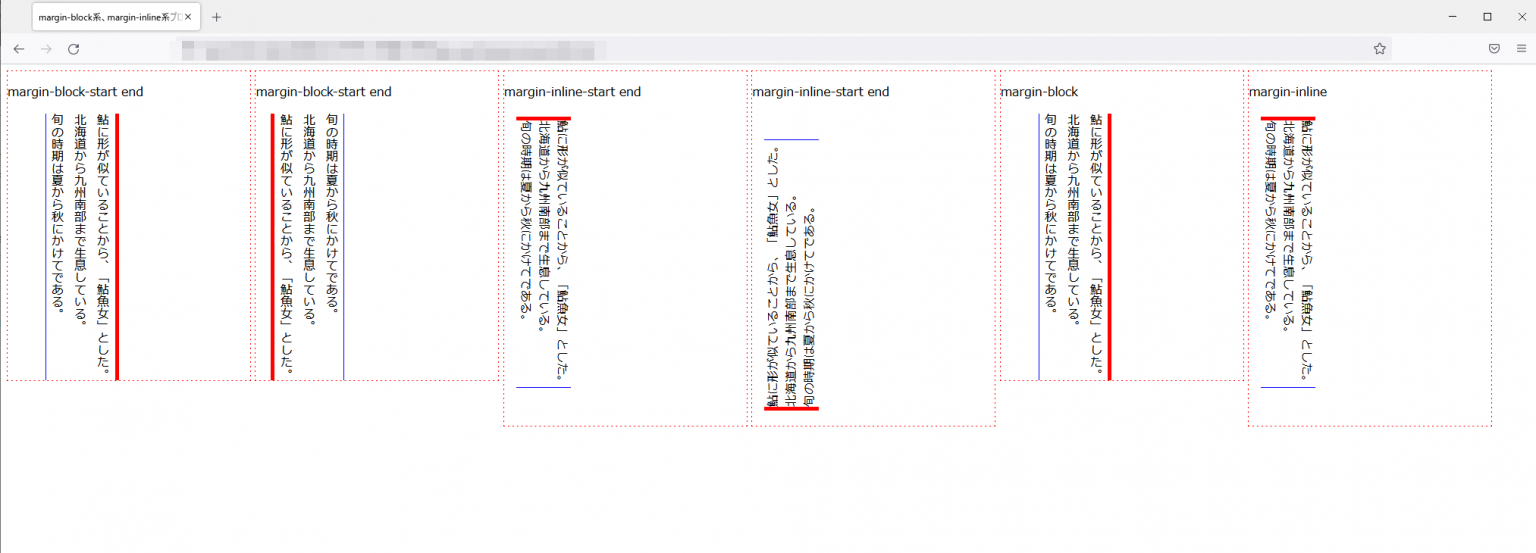Click the "margin-inline" heading text
The width and height of the screenshot is (1536, 553).
click(1288, 92)
